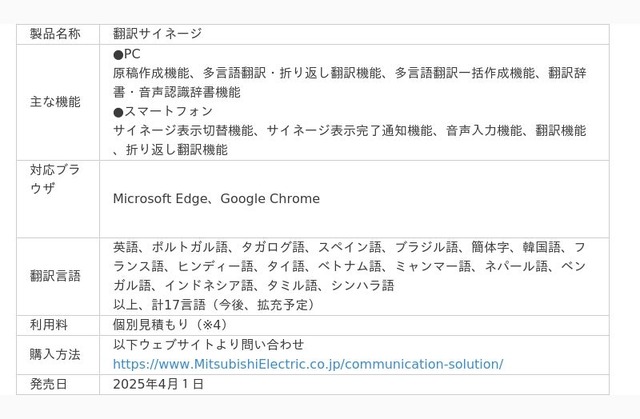Click the 主な機能 row label
640x419 pixels.
coord(55,102)
